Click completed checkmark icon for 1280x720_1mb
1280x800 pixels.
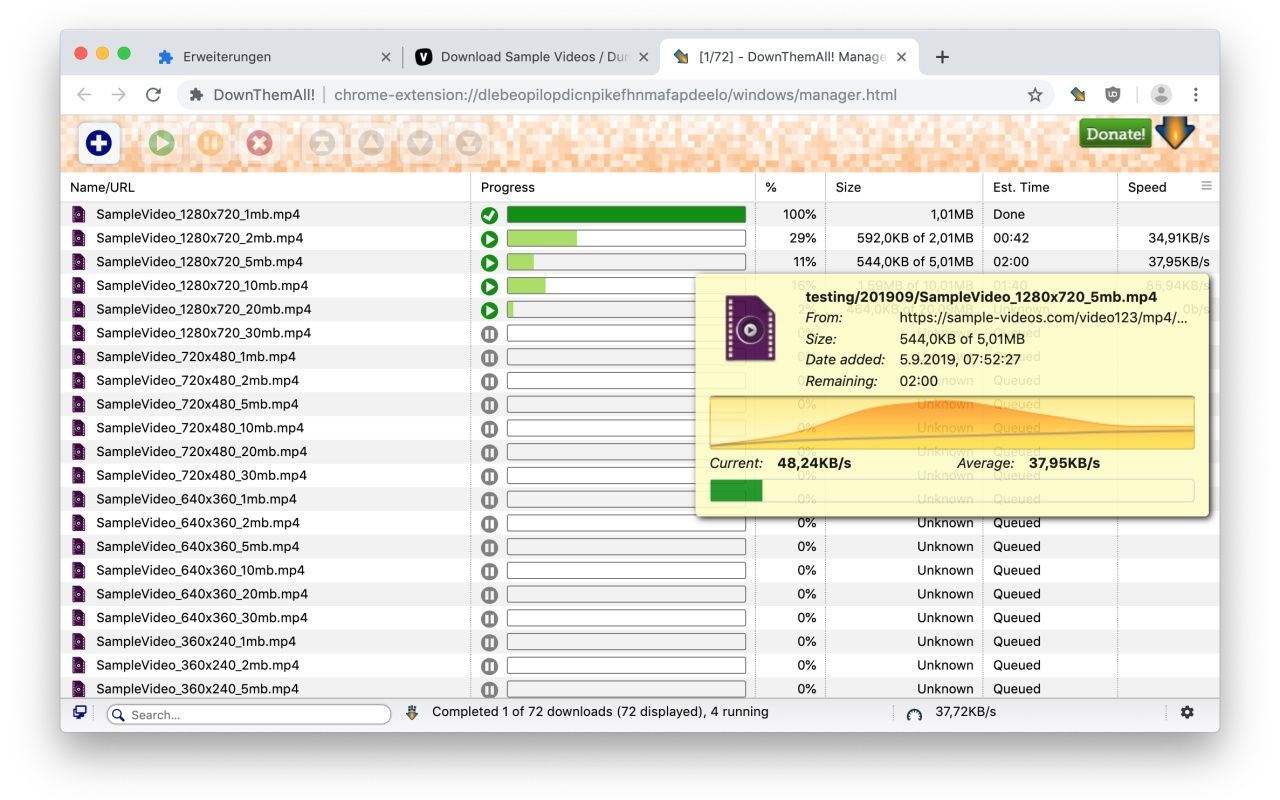489,215
